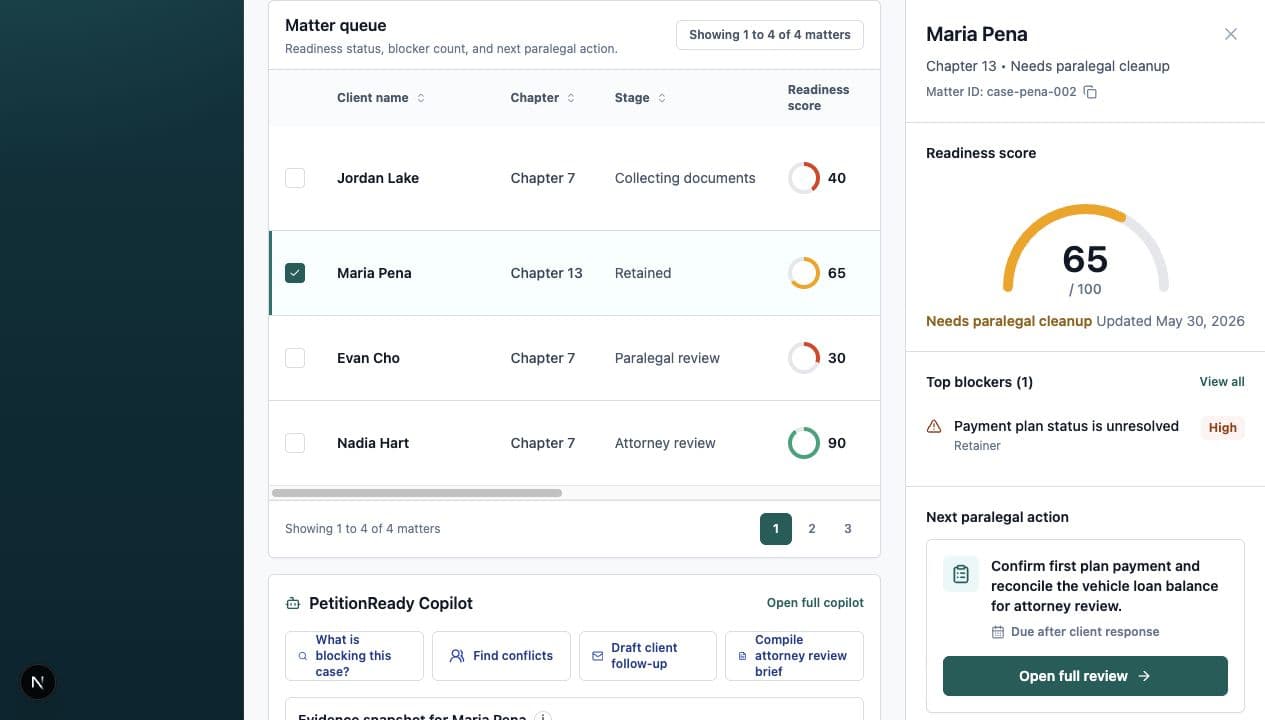Close the Maria Pena detail panel
The height and width of the screenshot is (720, 1265).
(1230, 34)
